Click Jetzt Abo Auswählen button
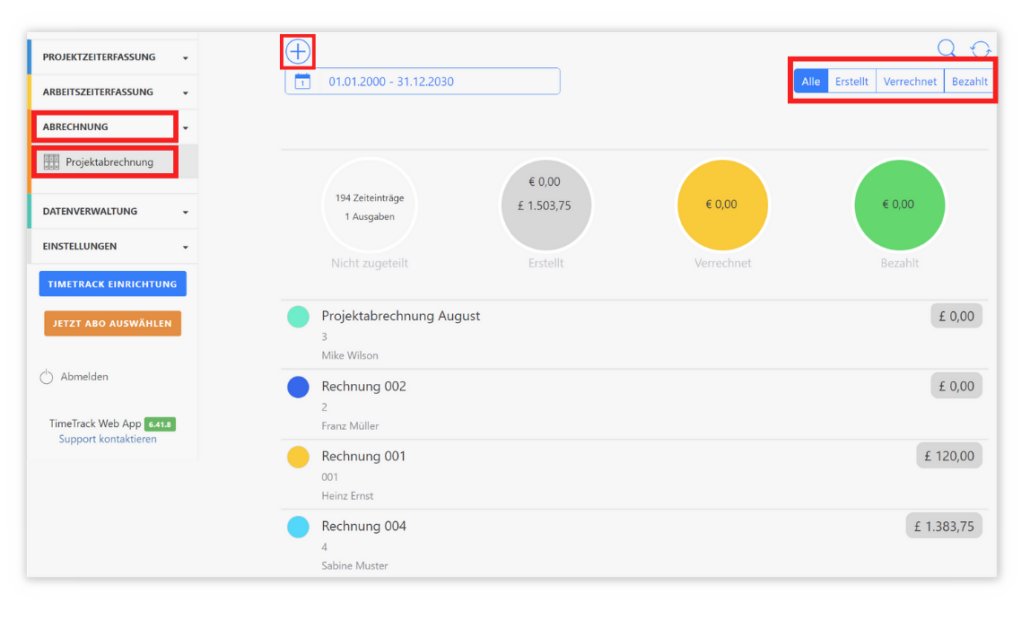1030x620 pixels. (112, 324)
